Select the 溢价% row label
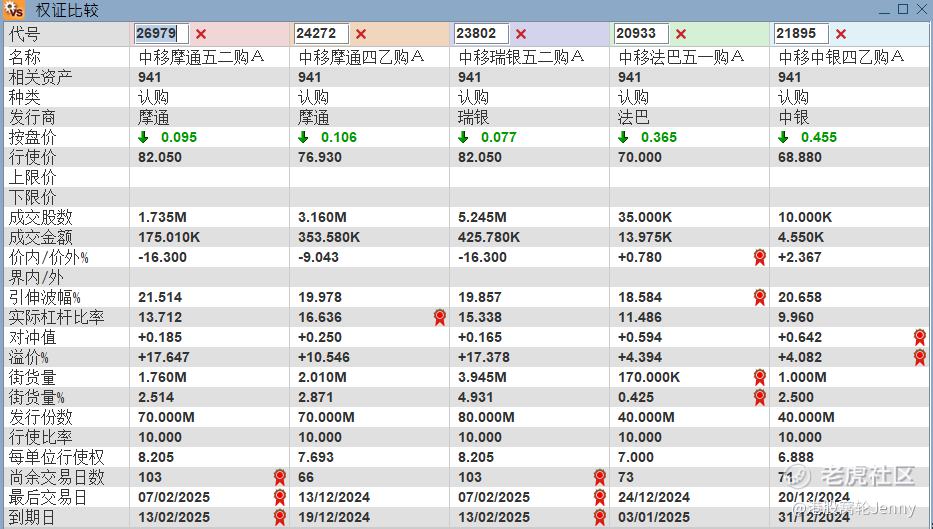Viewport: 933px width, 529px height. click(x=29, y=357)
